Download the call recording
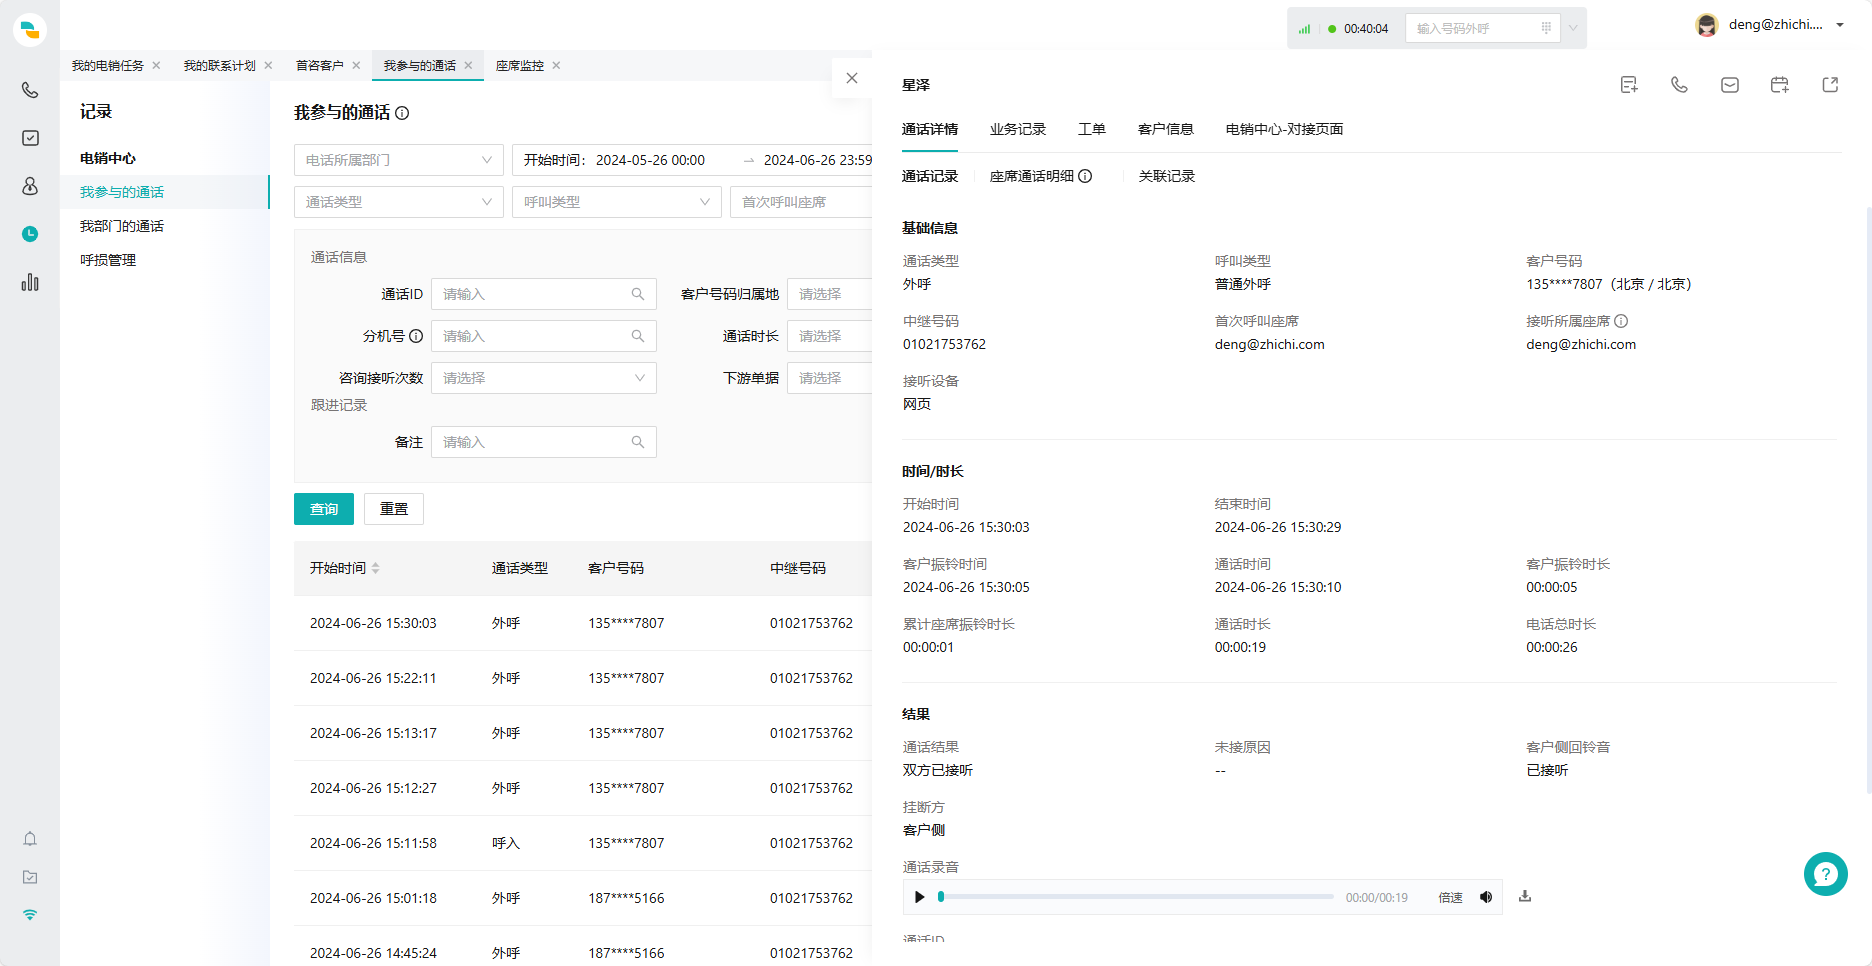 pyautogui.click(x=1525, y=896)
